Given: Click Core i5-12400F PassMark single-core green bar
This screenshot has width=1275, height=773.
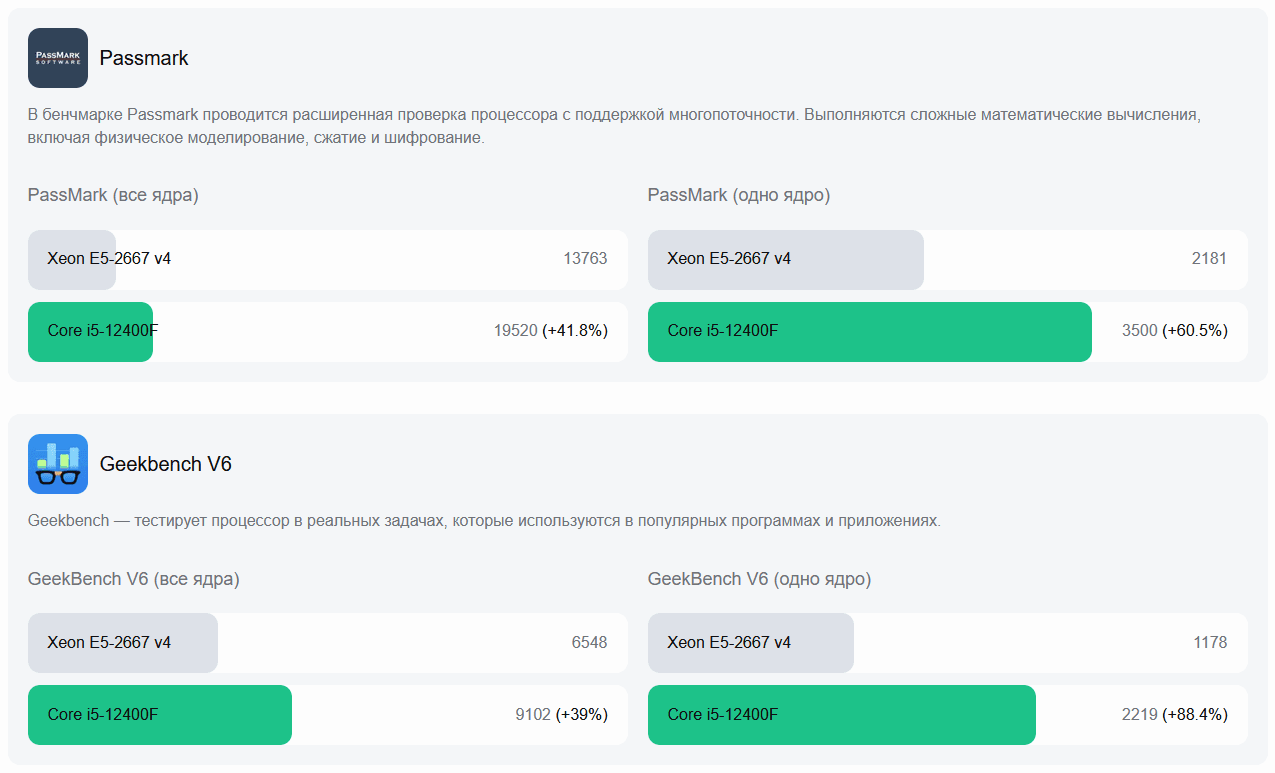Looking at the screenshot, I should [x=869, y=331].
